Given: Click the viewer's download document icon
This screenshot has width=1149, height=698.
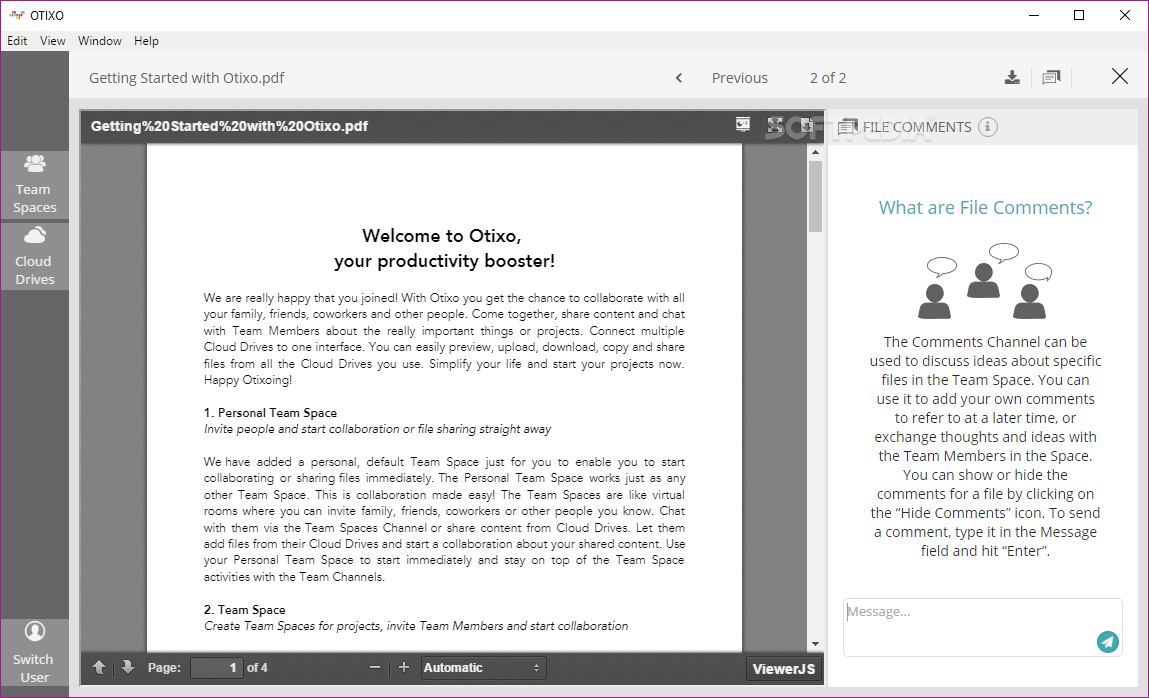Looking at the screenshot, I should tap(806, 125).
